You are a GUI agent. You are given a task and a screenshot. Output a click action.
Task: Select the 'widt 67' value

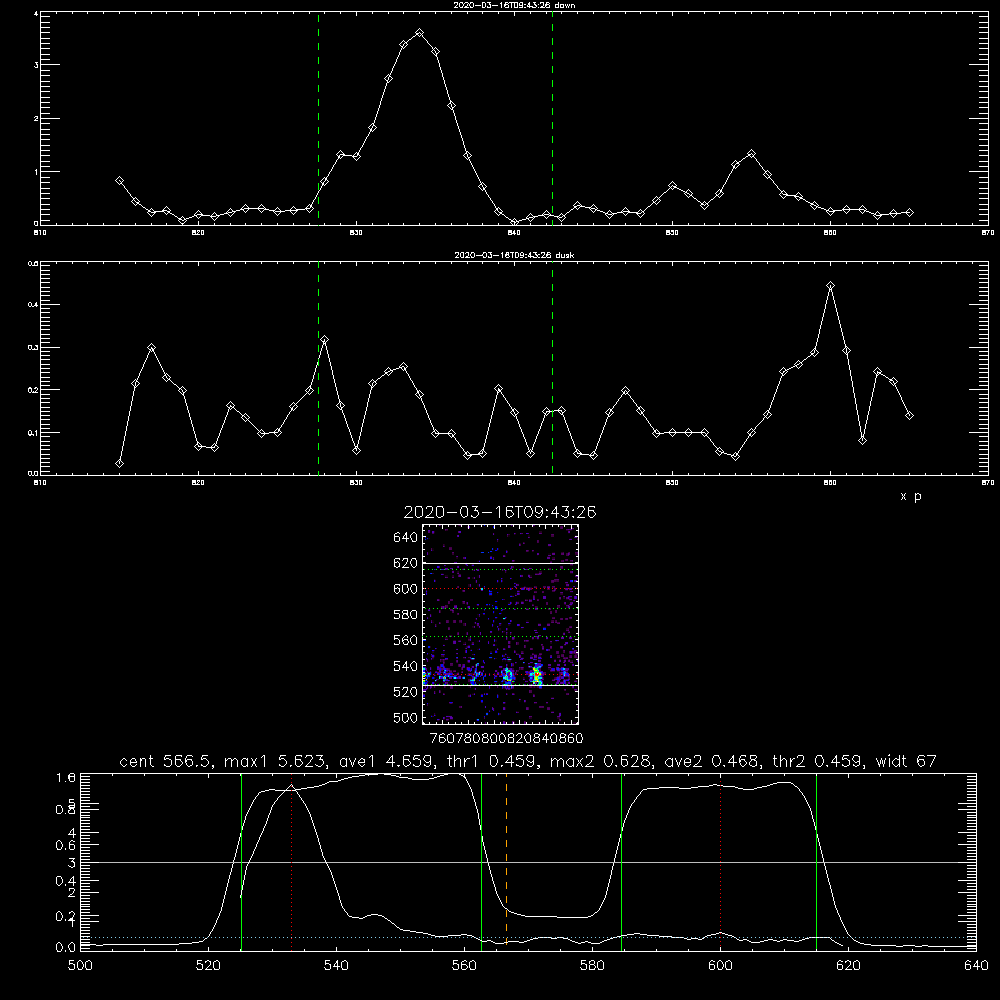(x=906, y=761)
